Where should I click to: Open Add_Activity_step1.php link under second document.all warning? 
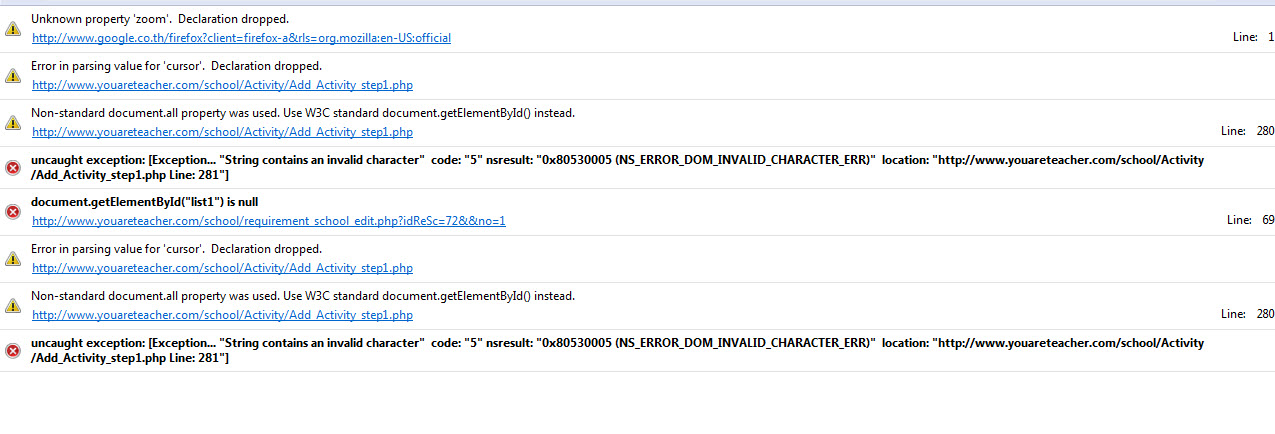click(x=222, y=315)
